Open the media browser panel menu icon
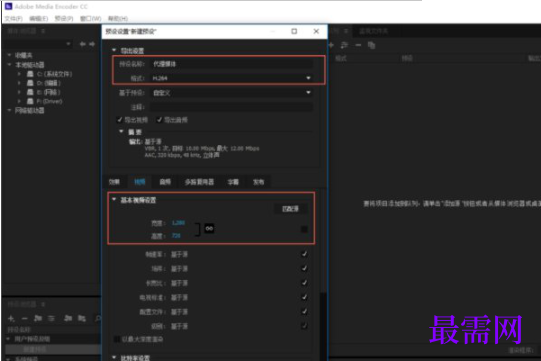Image resolution: width=541 pixels, height=361 pixels. pos(43,31)
